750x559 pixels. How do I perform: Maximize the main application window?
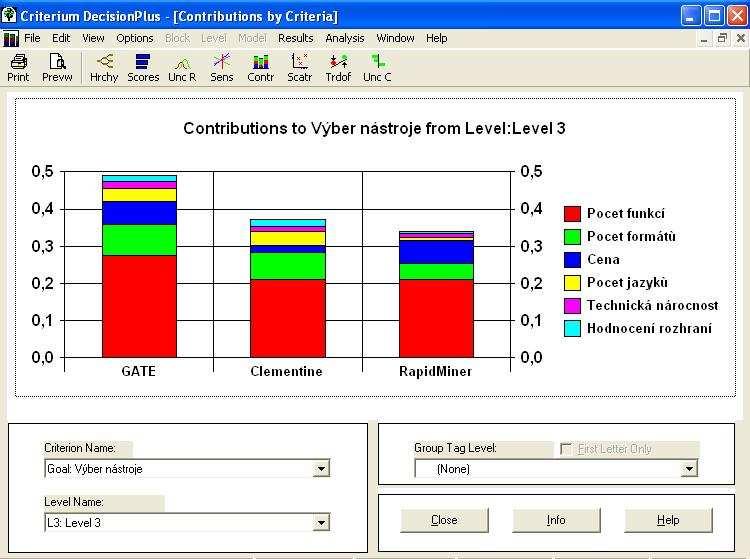tap(714, 16)
